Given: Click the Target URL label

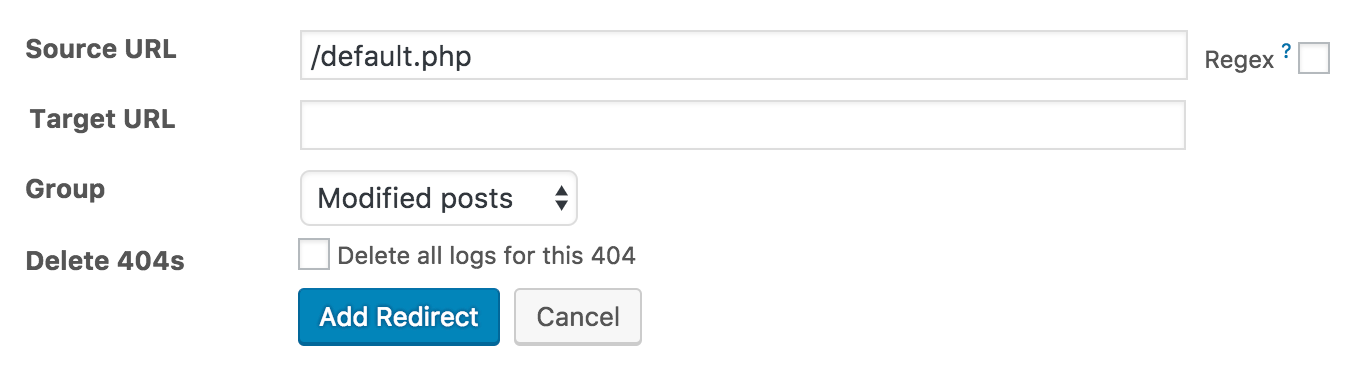Looking at the screenshot, I should click(102, 119).
